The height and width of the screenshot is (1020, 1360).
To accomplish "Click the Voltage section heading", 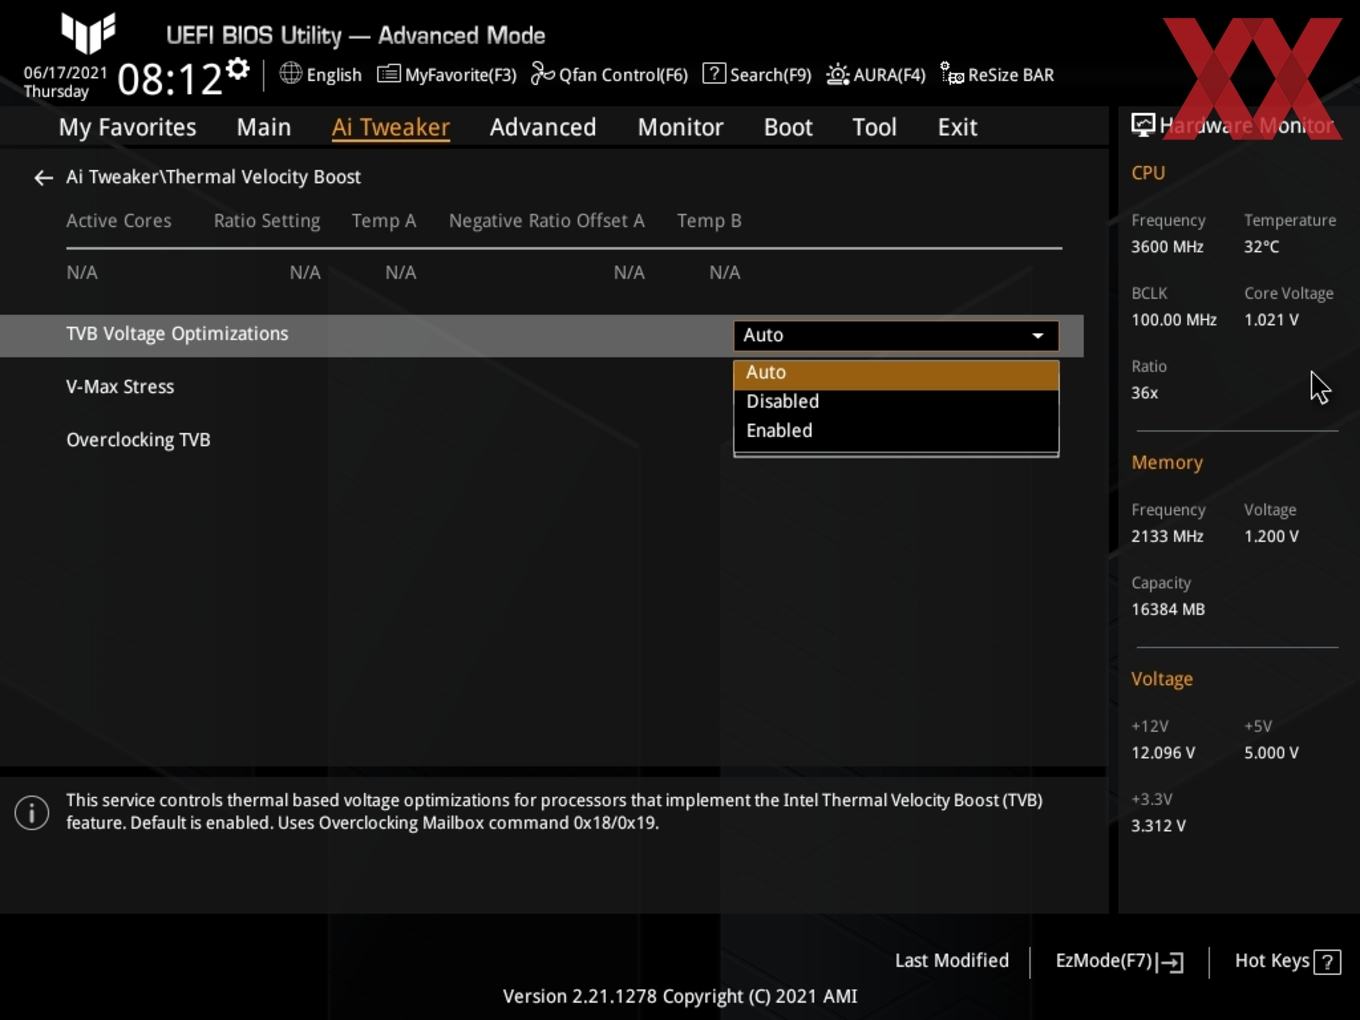I will pos(1162,679).
